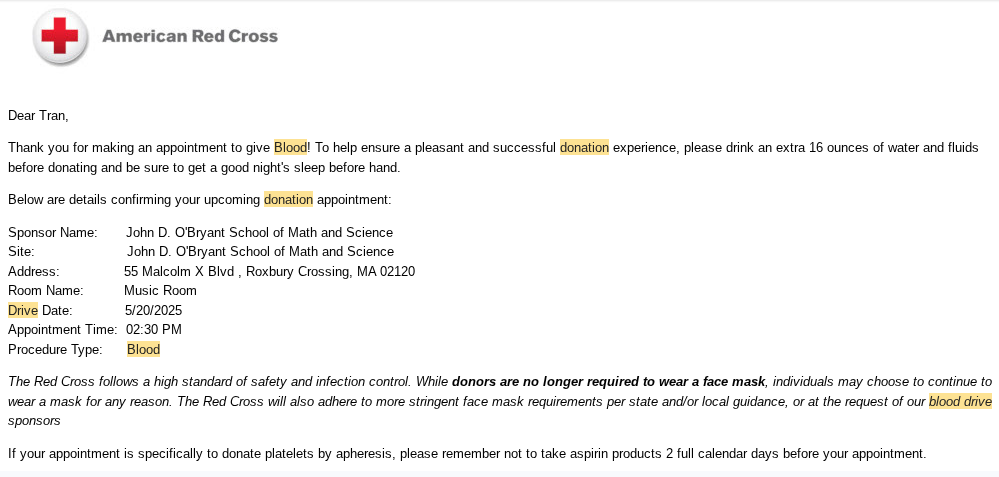The width and height of the screenshot is (999, 477).
Task: Click the "Room Name:" label
Action: (x=45, y=291)
